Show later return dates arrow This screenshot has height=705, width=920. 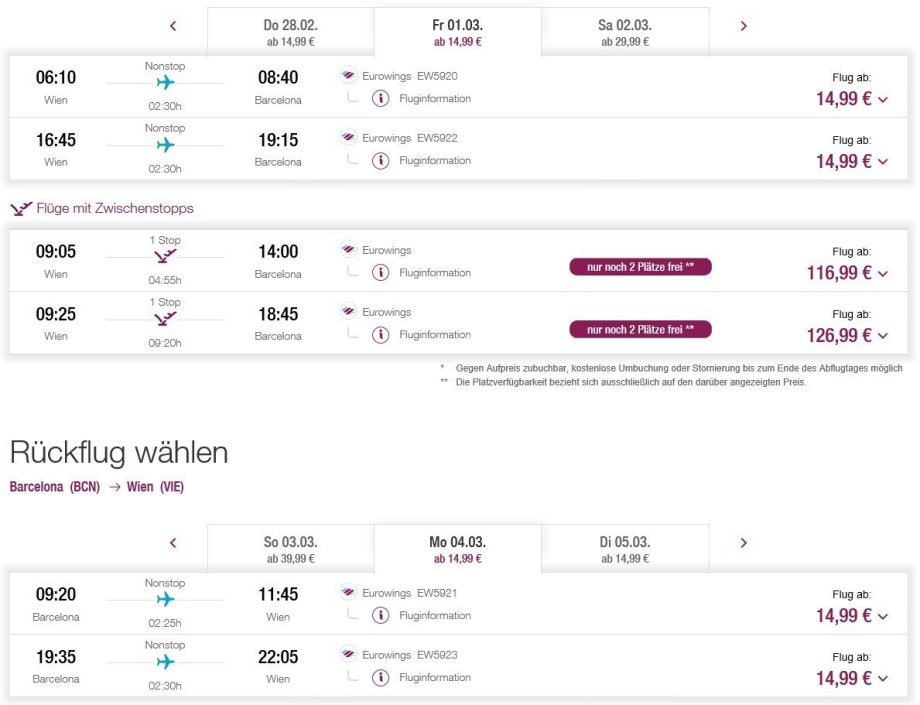[x=743, y=543]
